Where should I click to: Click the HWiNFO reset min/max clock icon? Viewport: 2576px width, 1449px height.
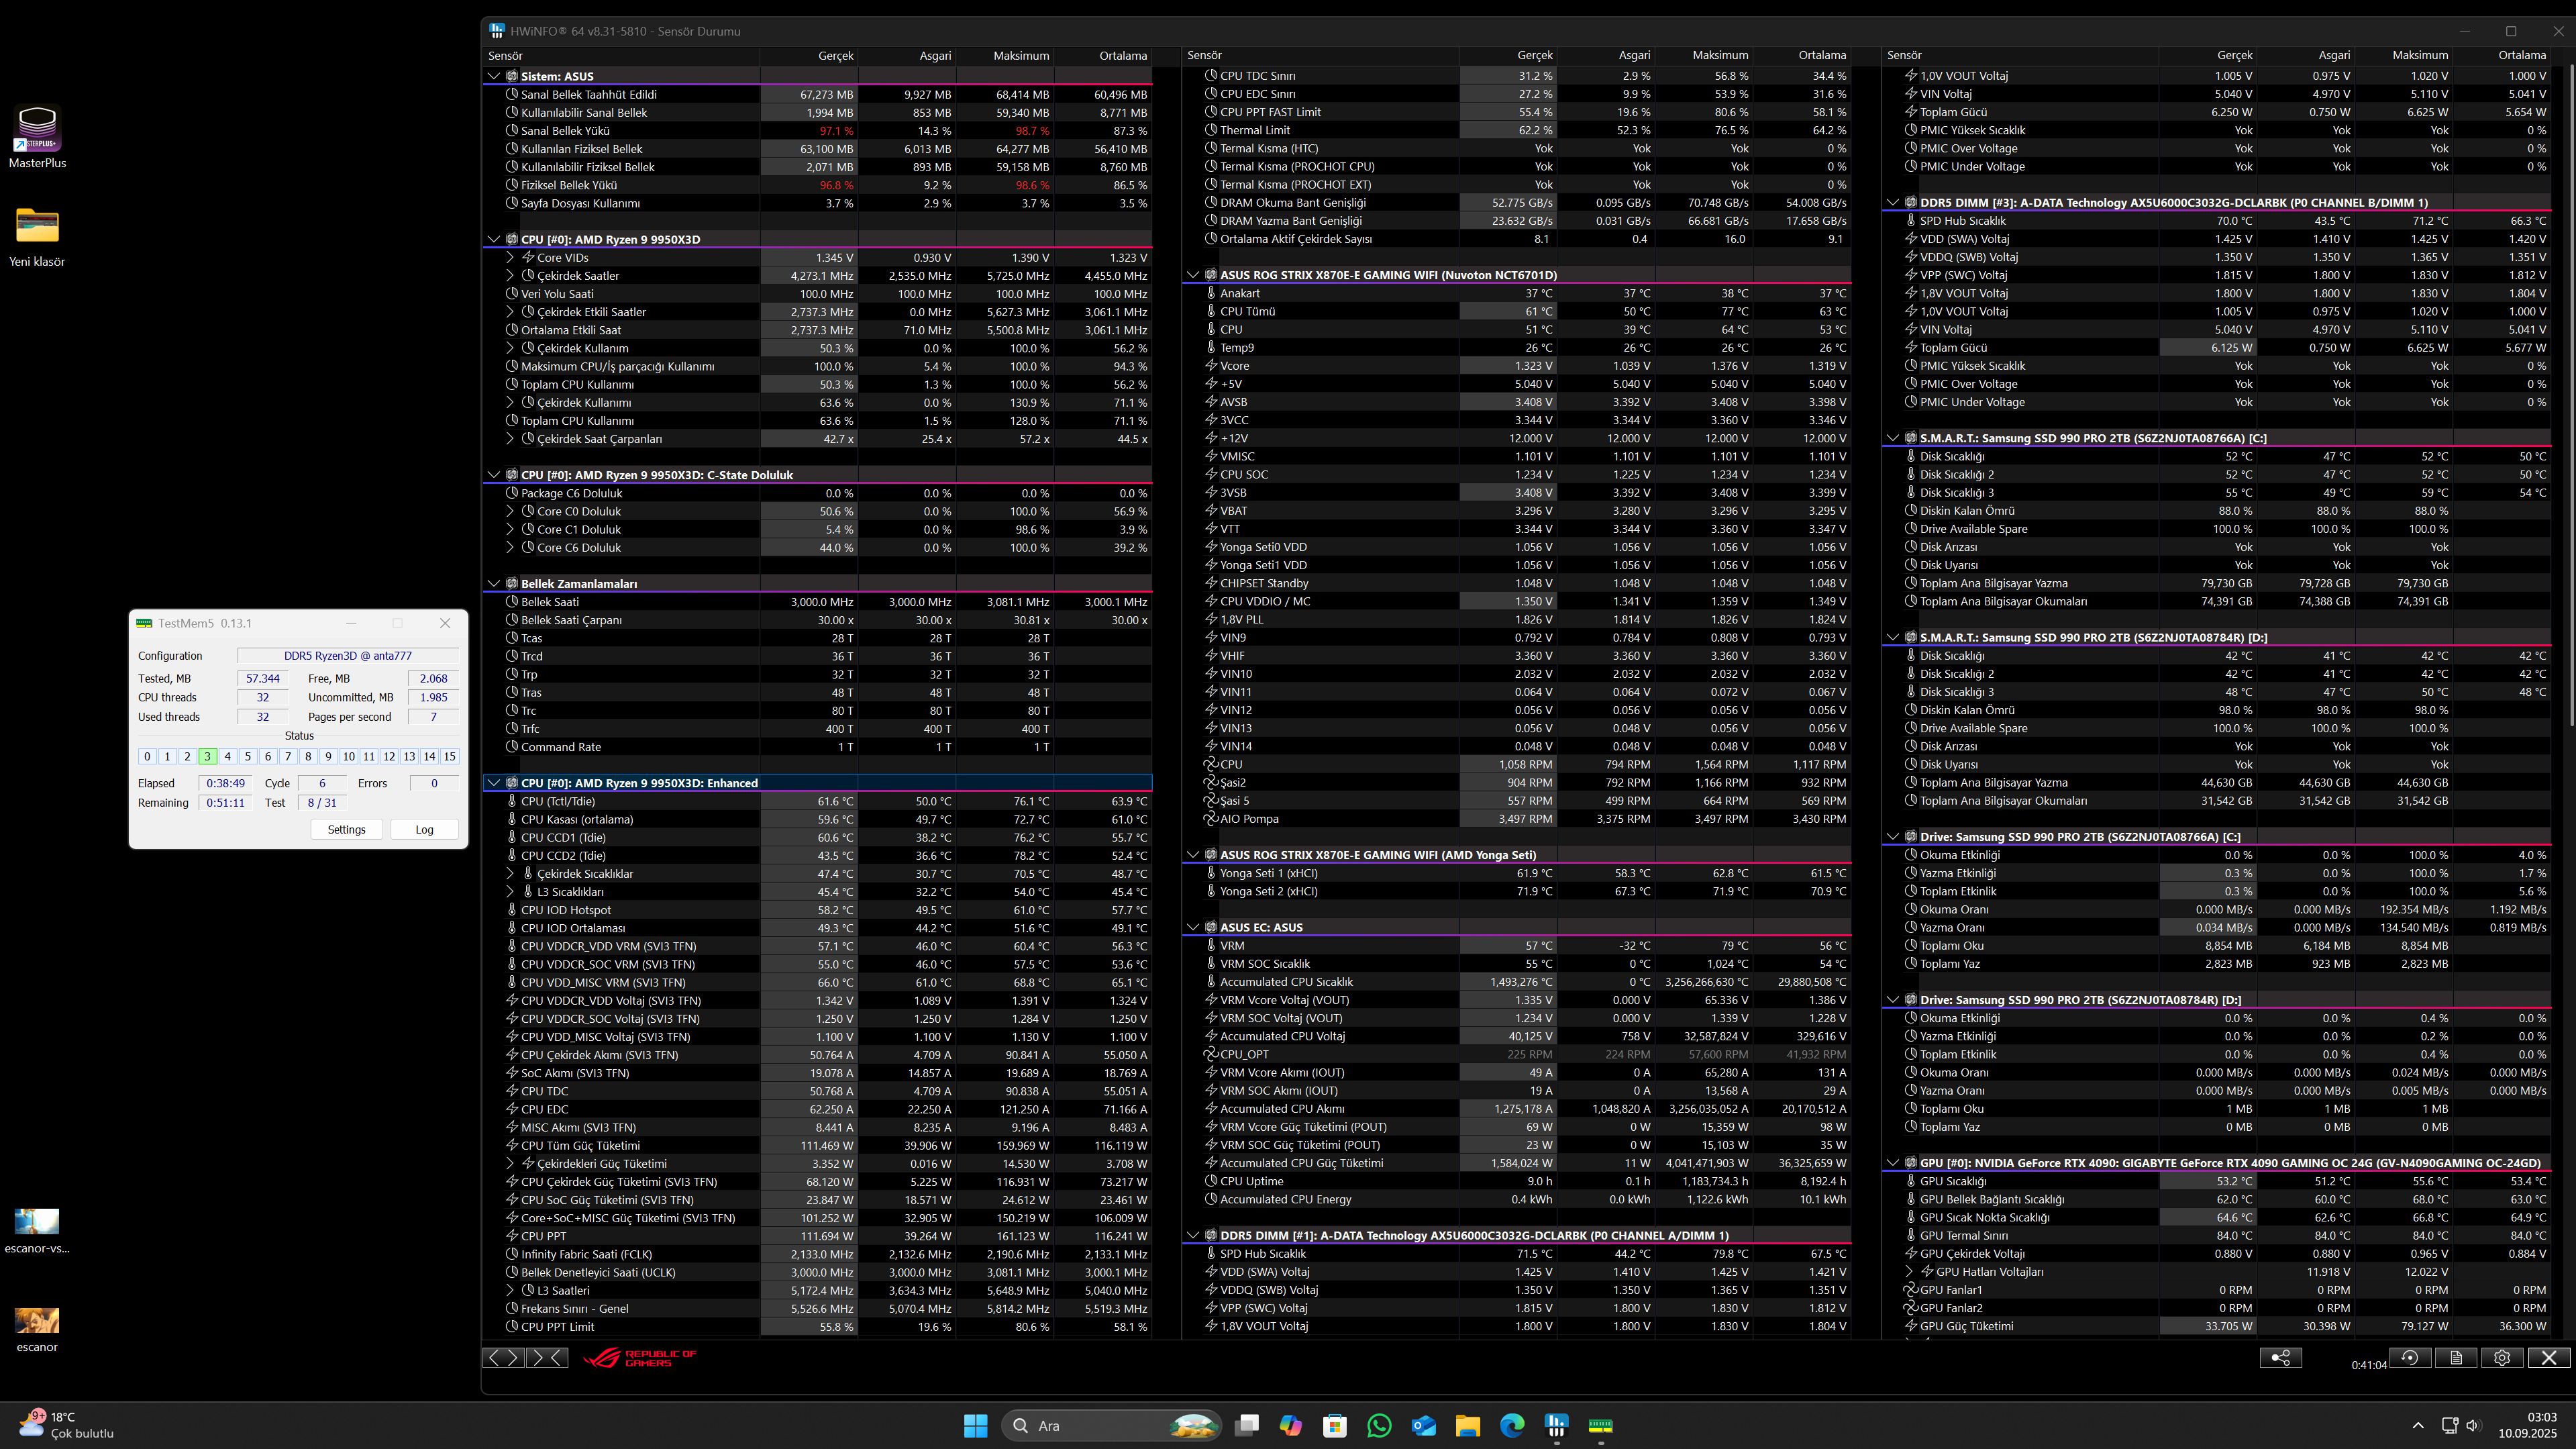pos(2410,1357)
